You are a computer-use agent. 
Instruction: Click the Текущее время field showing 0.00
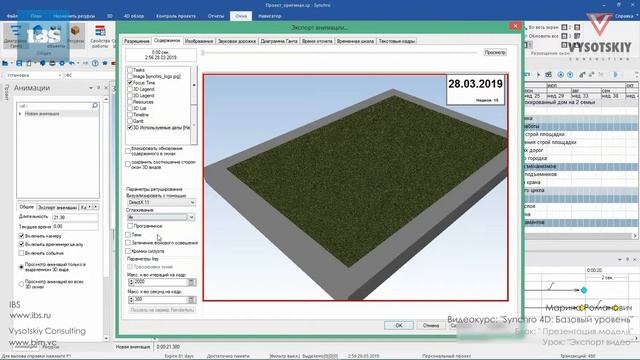75,226
